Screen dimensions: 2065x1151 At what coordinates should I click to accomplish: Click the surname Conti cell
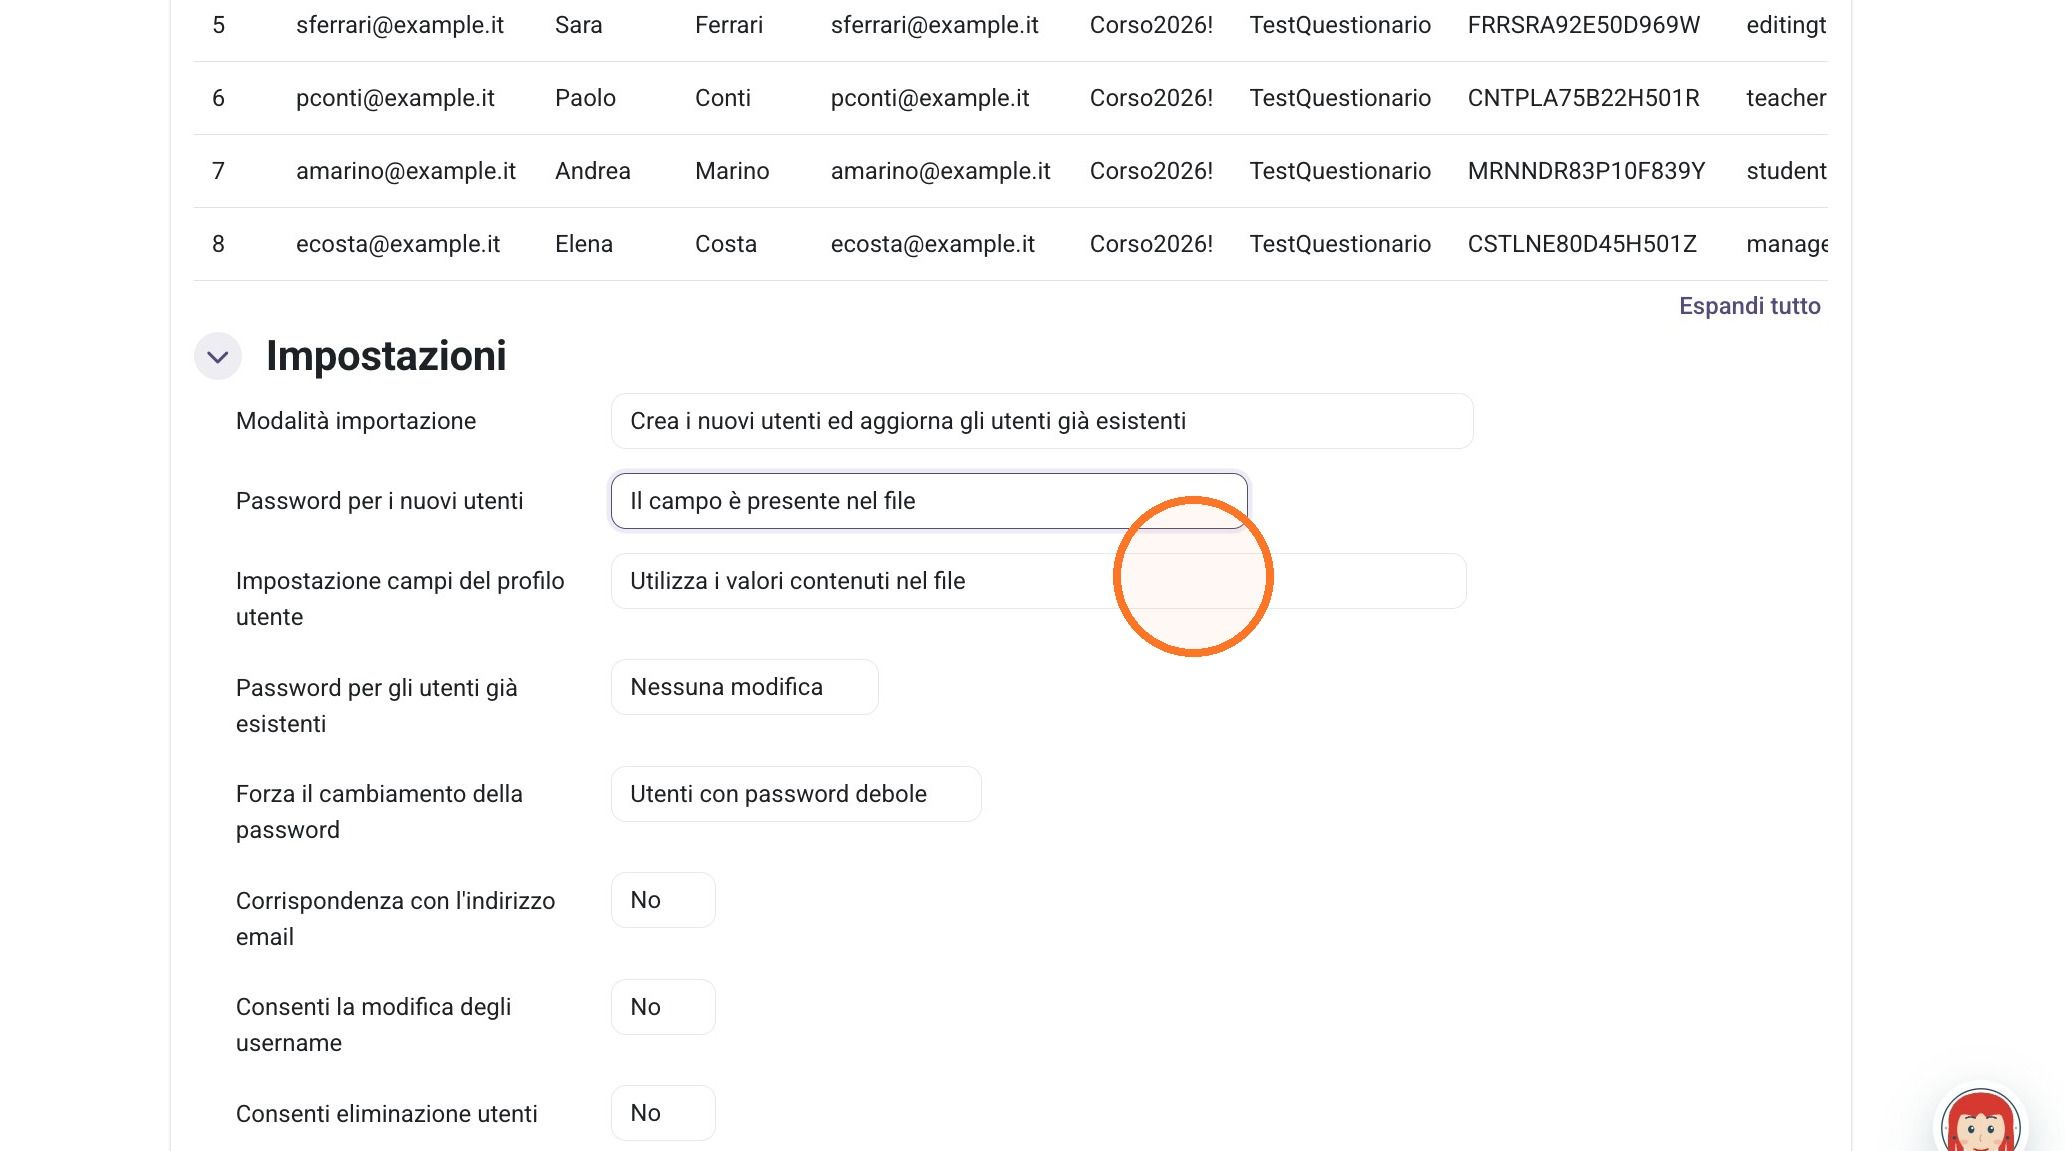coord(723,98)
